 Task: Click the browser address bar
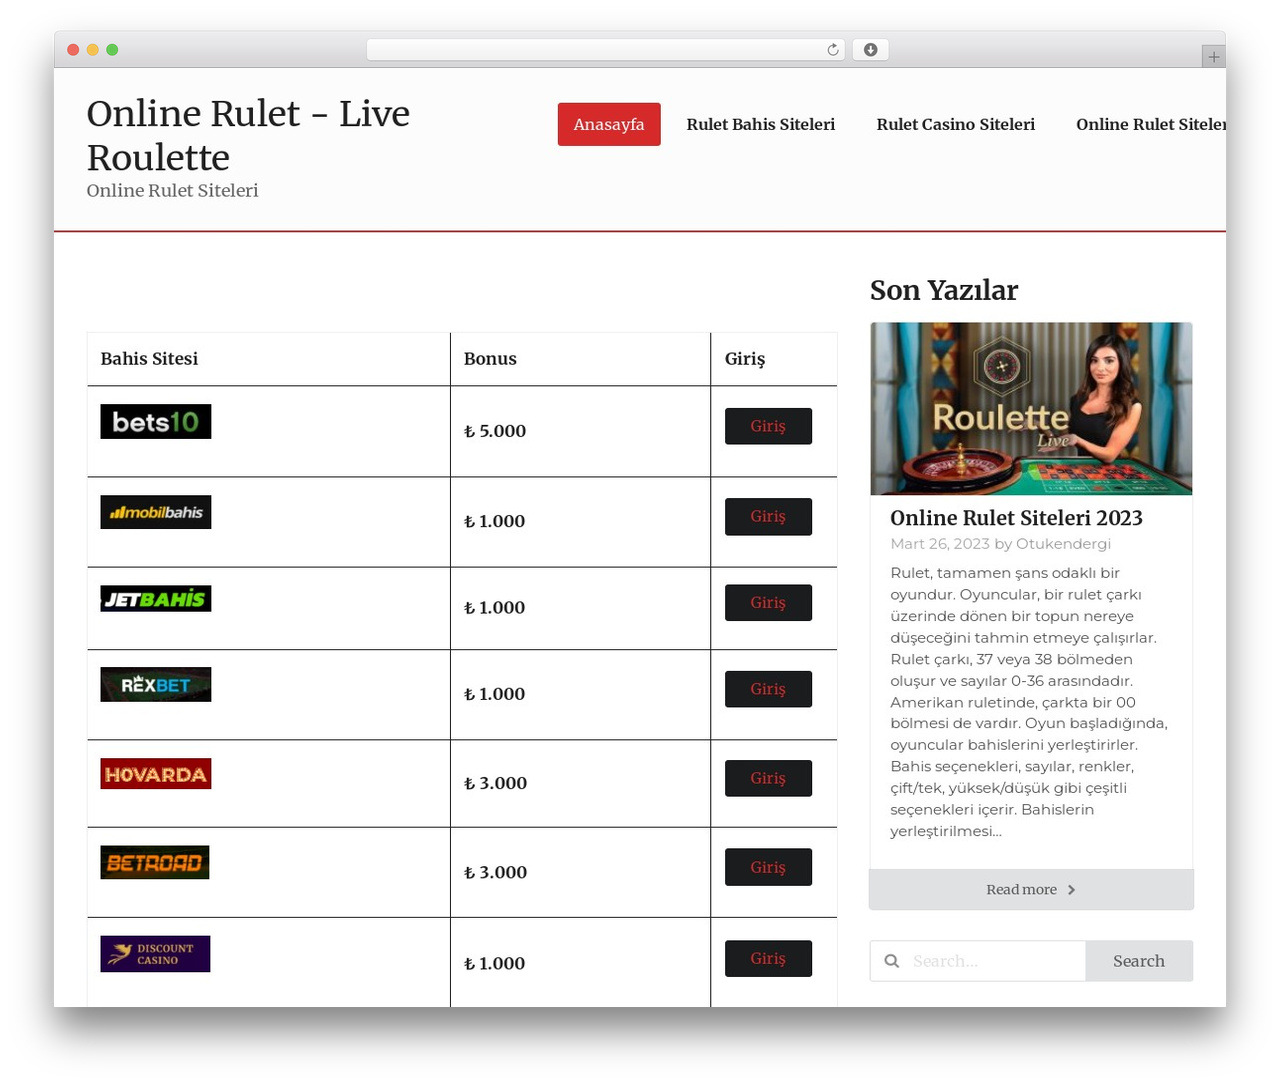(x=606, y=50)
